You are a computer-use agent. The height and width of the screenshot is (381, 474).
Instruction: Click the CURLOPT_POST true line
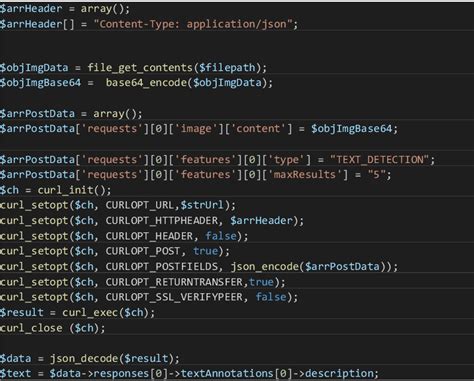pos(115,251)
